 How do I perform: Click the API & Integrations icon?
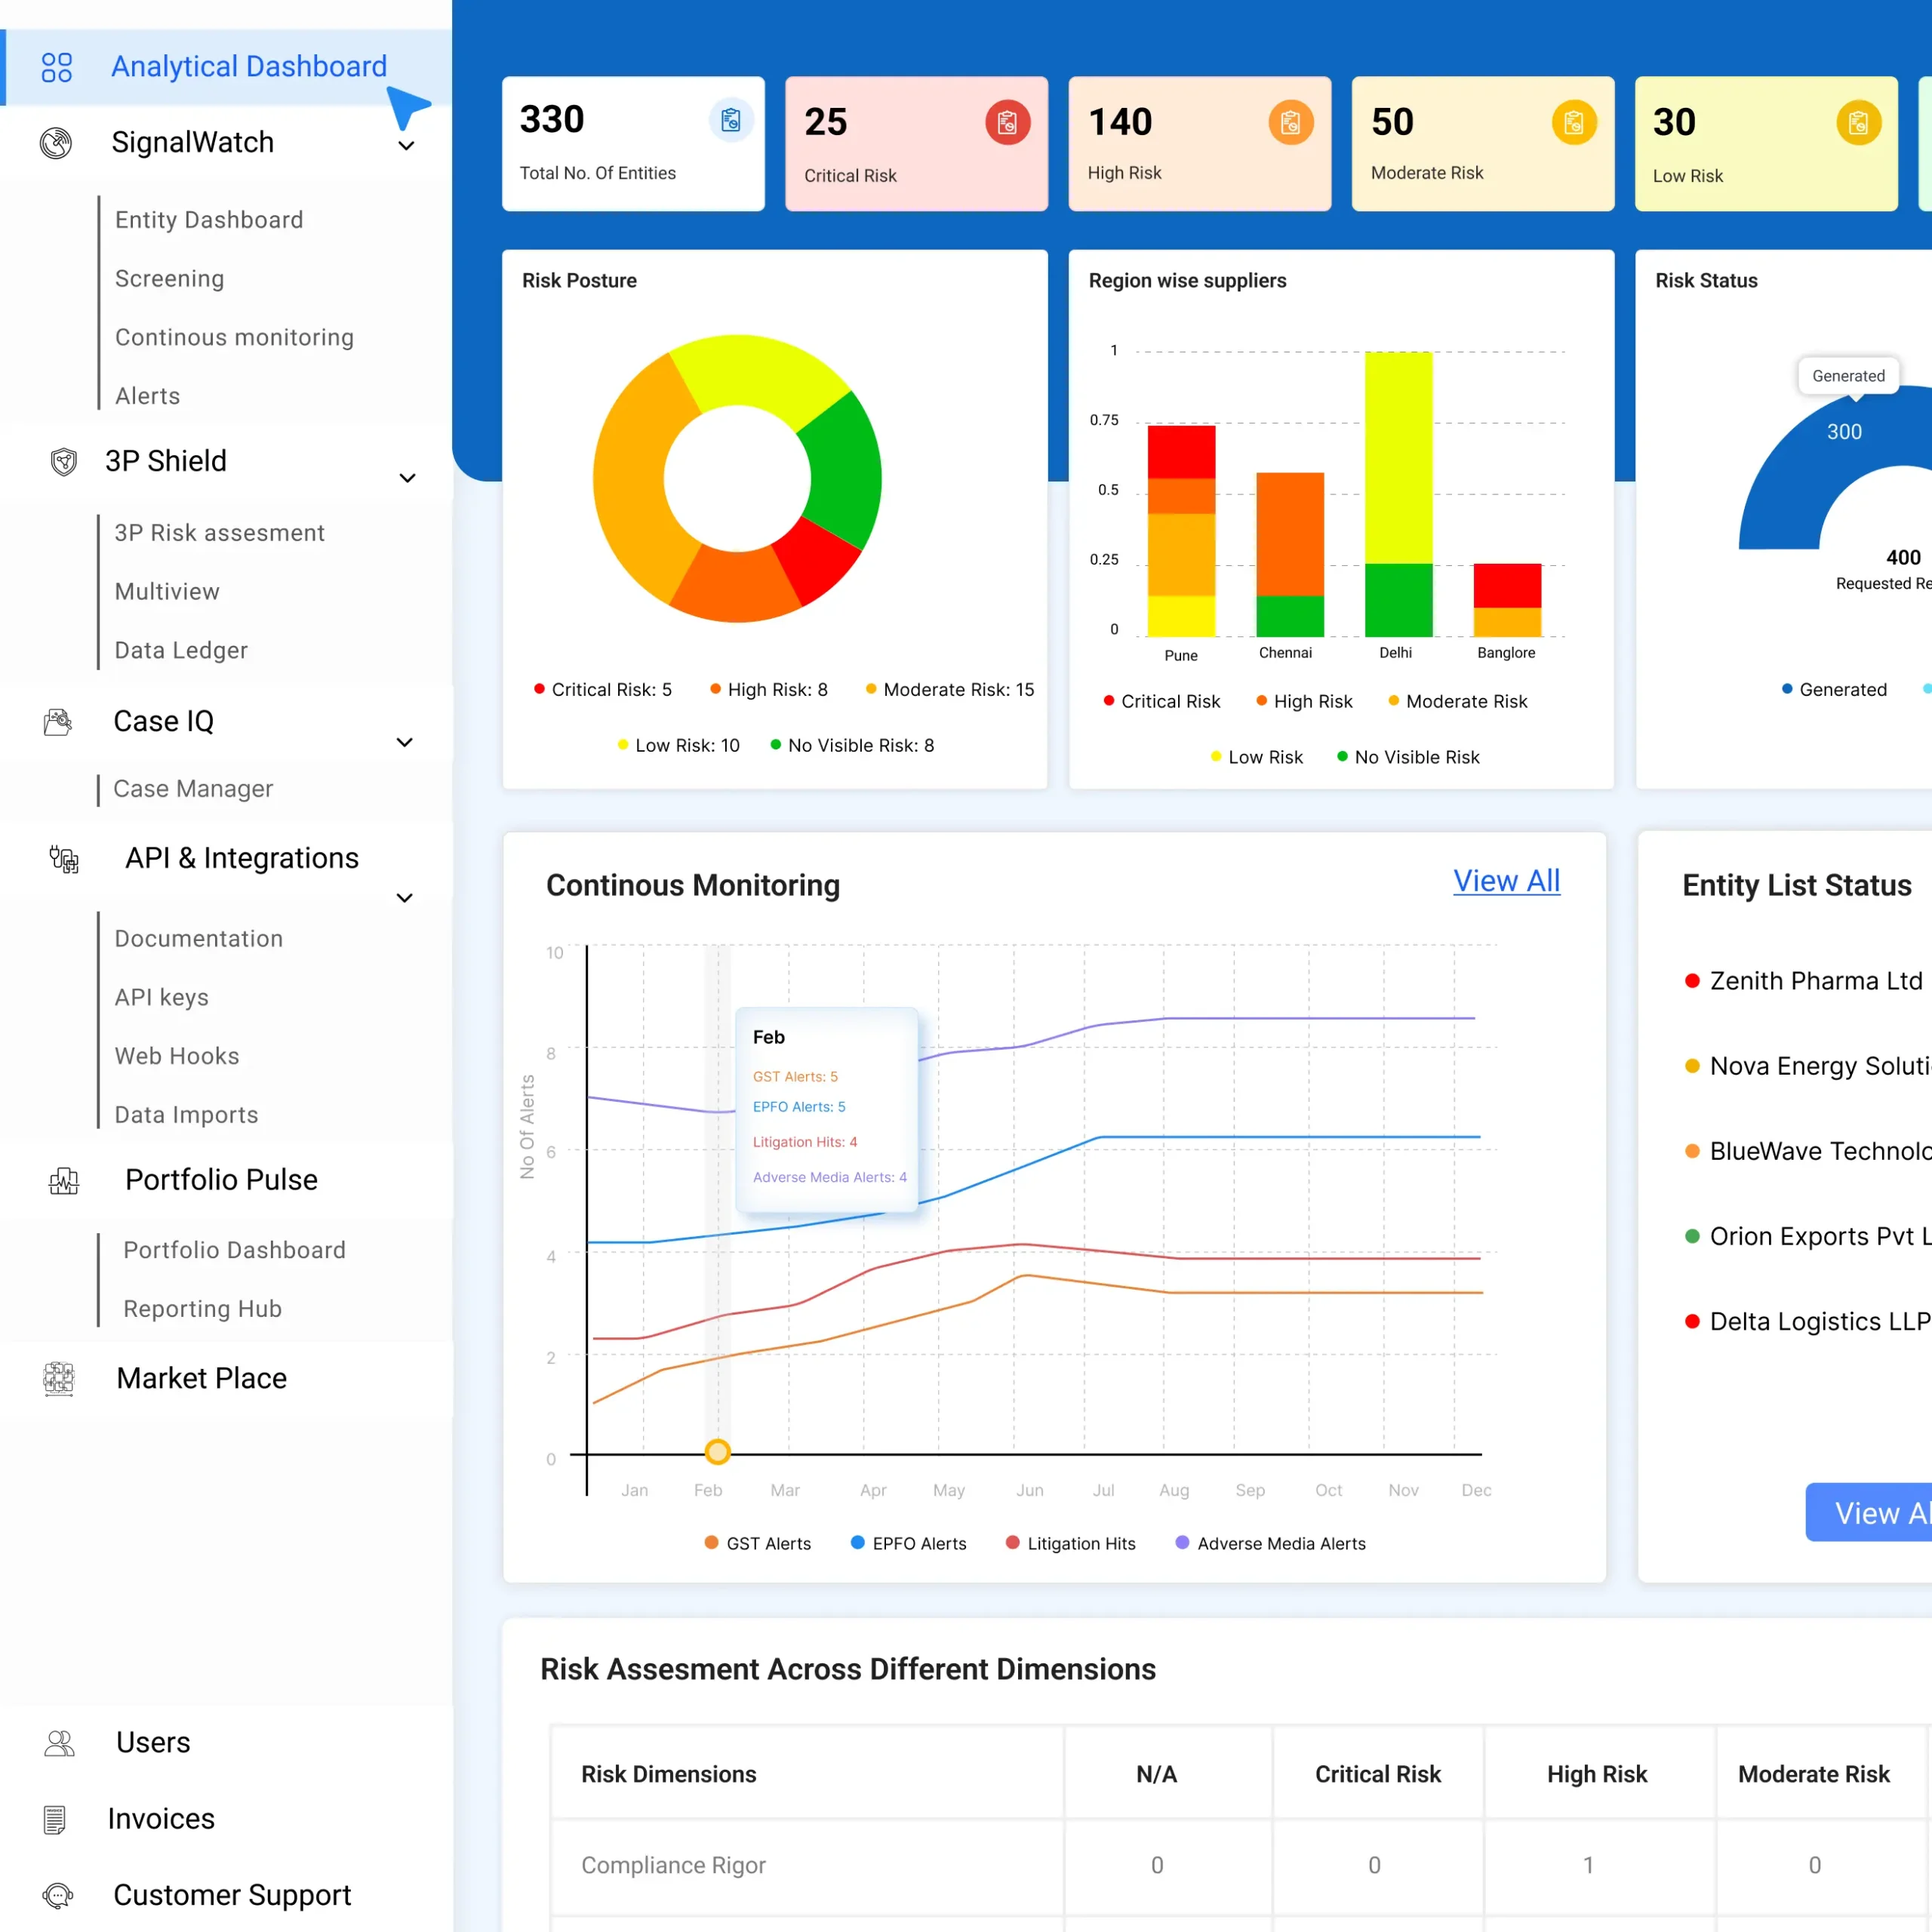click(x=64, y=859)
